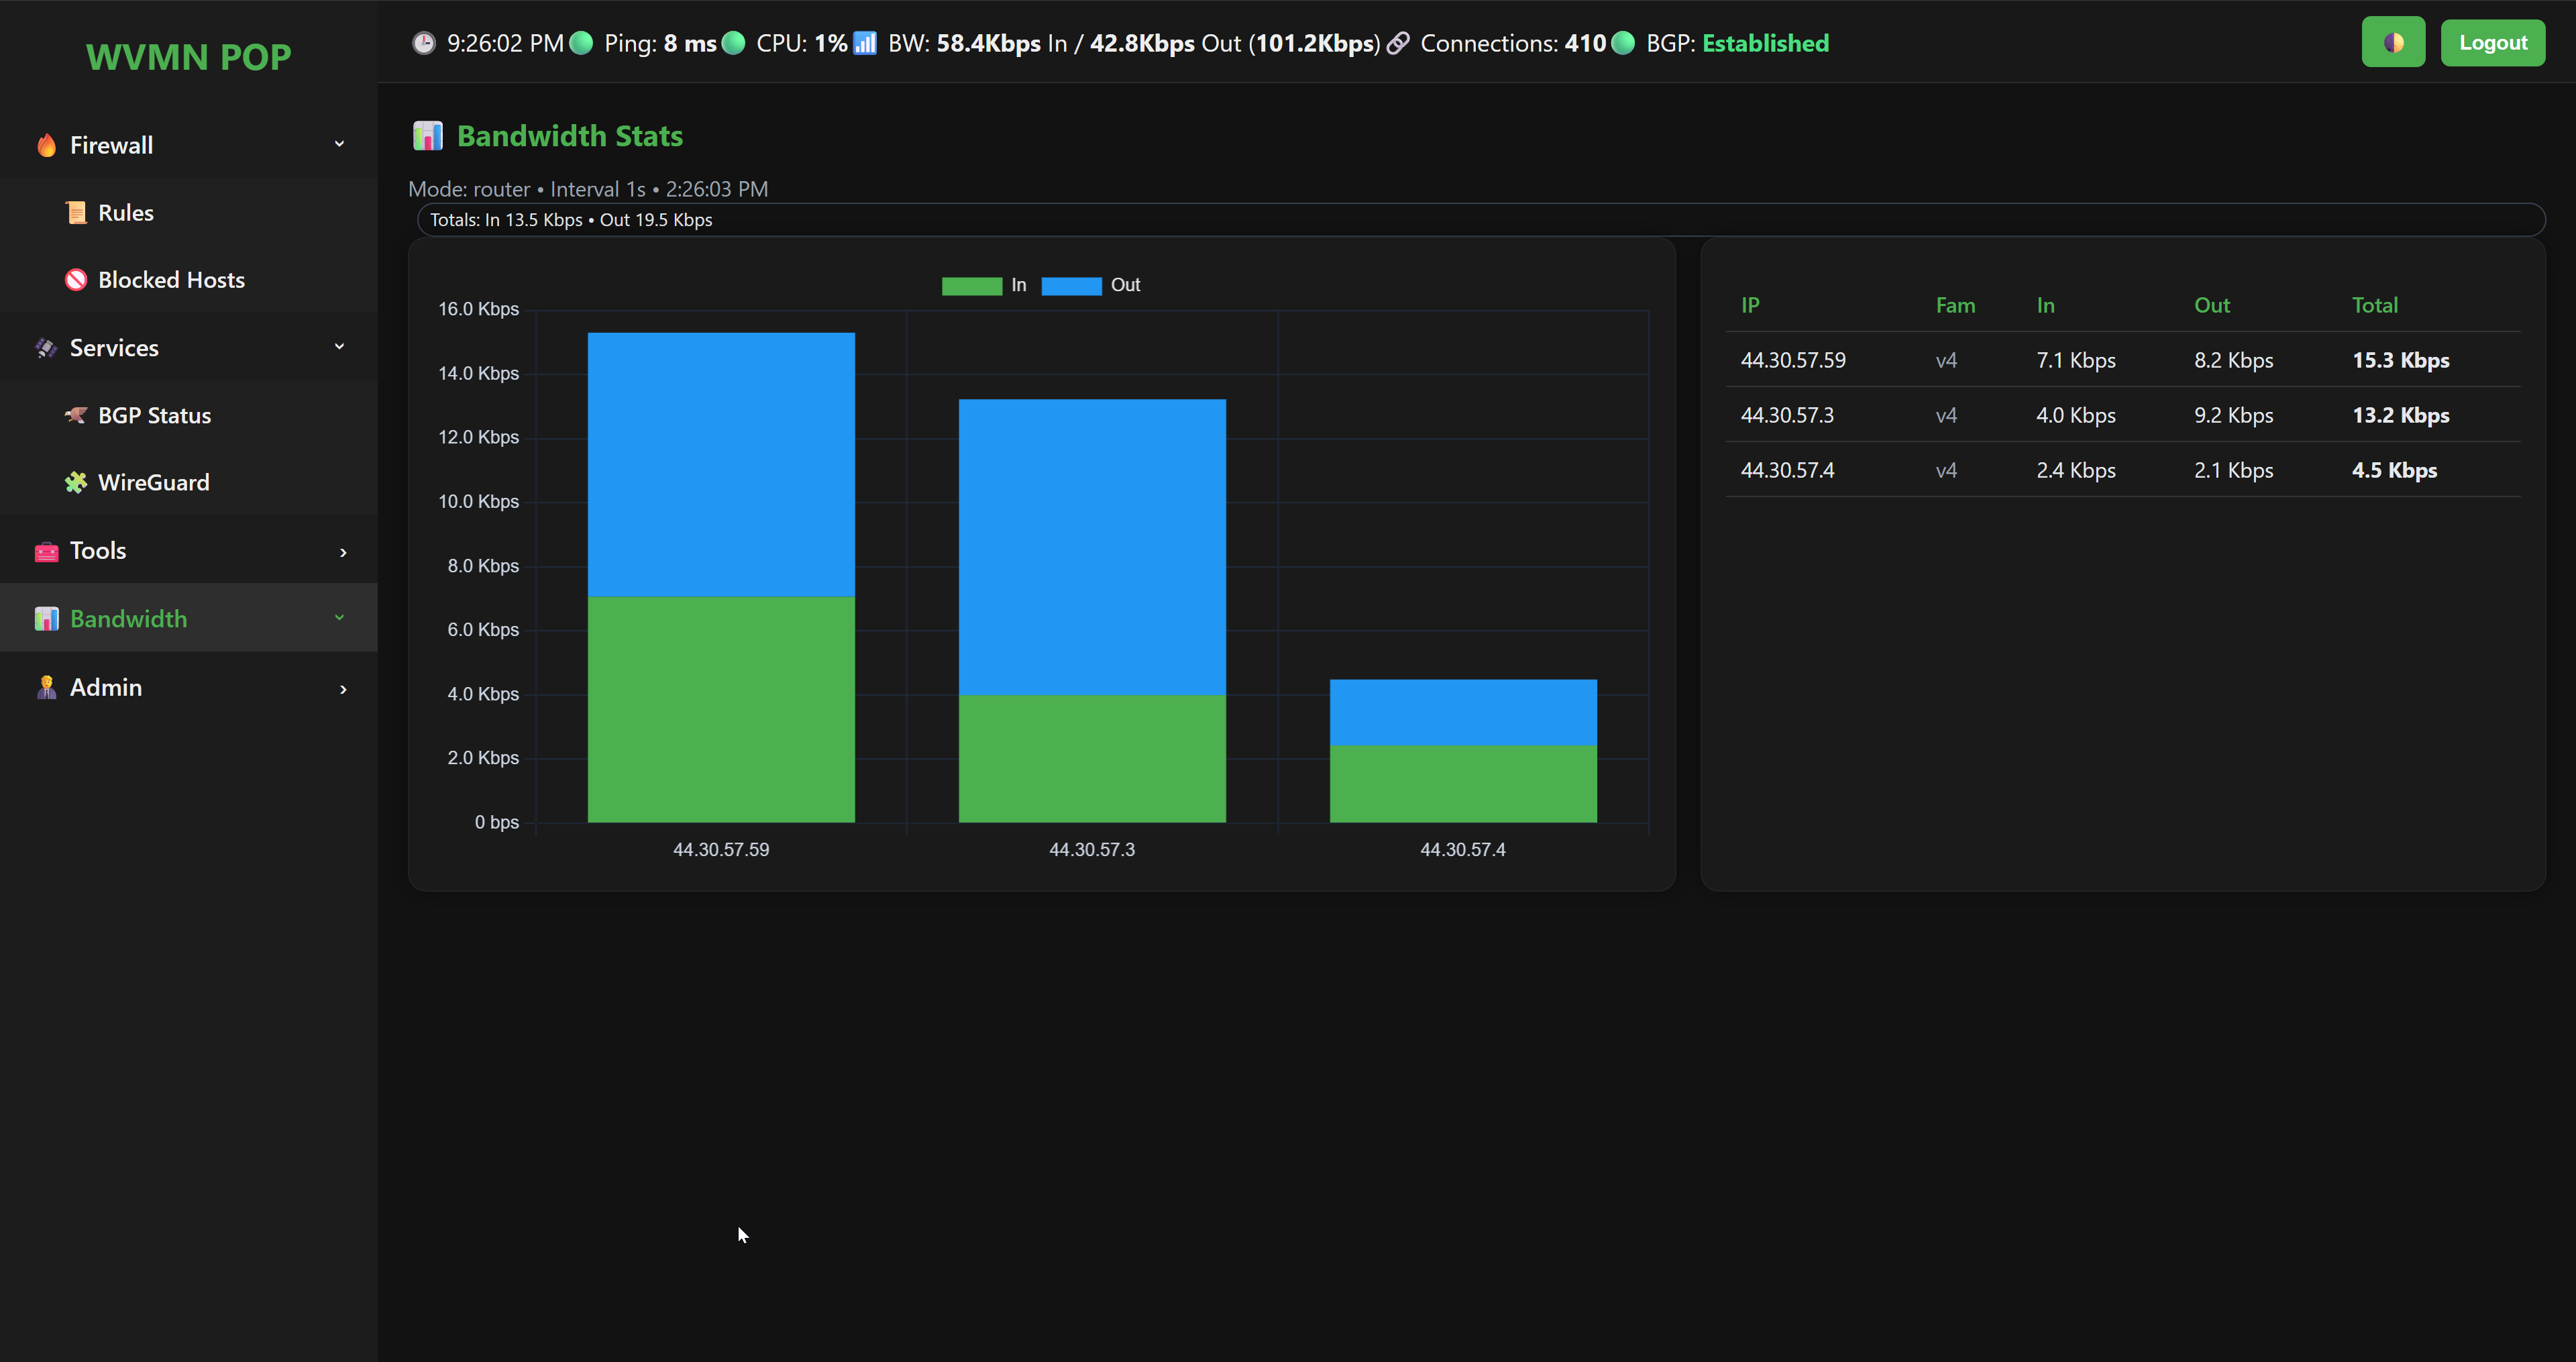Viewport: 2576px width, 1362px height.
Task: Click the Logout button
Action: point(2492,43)
